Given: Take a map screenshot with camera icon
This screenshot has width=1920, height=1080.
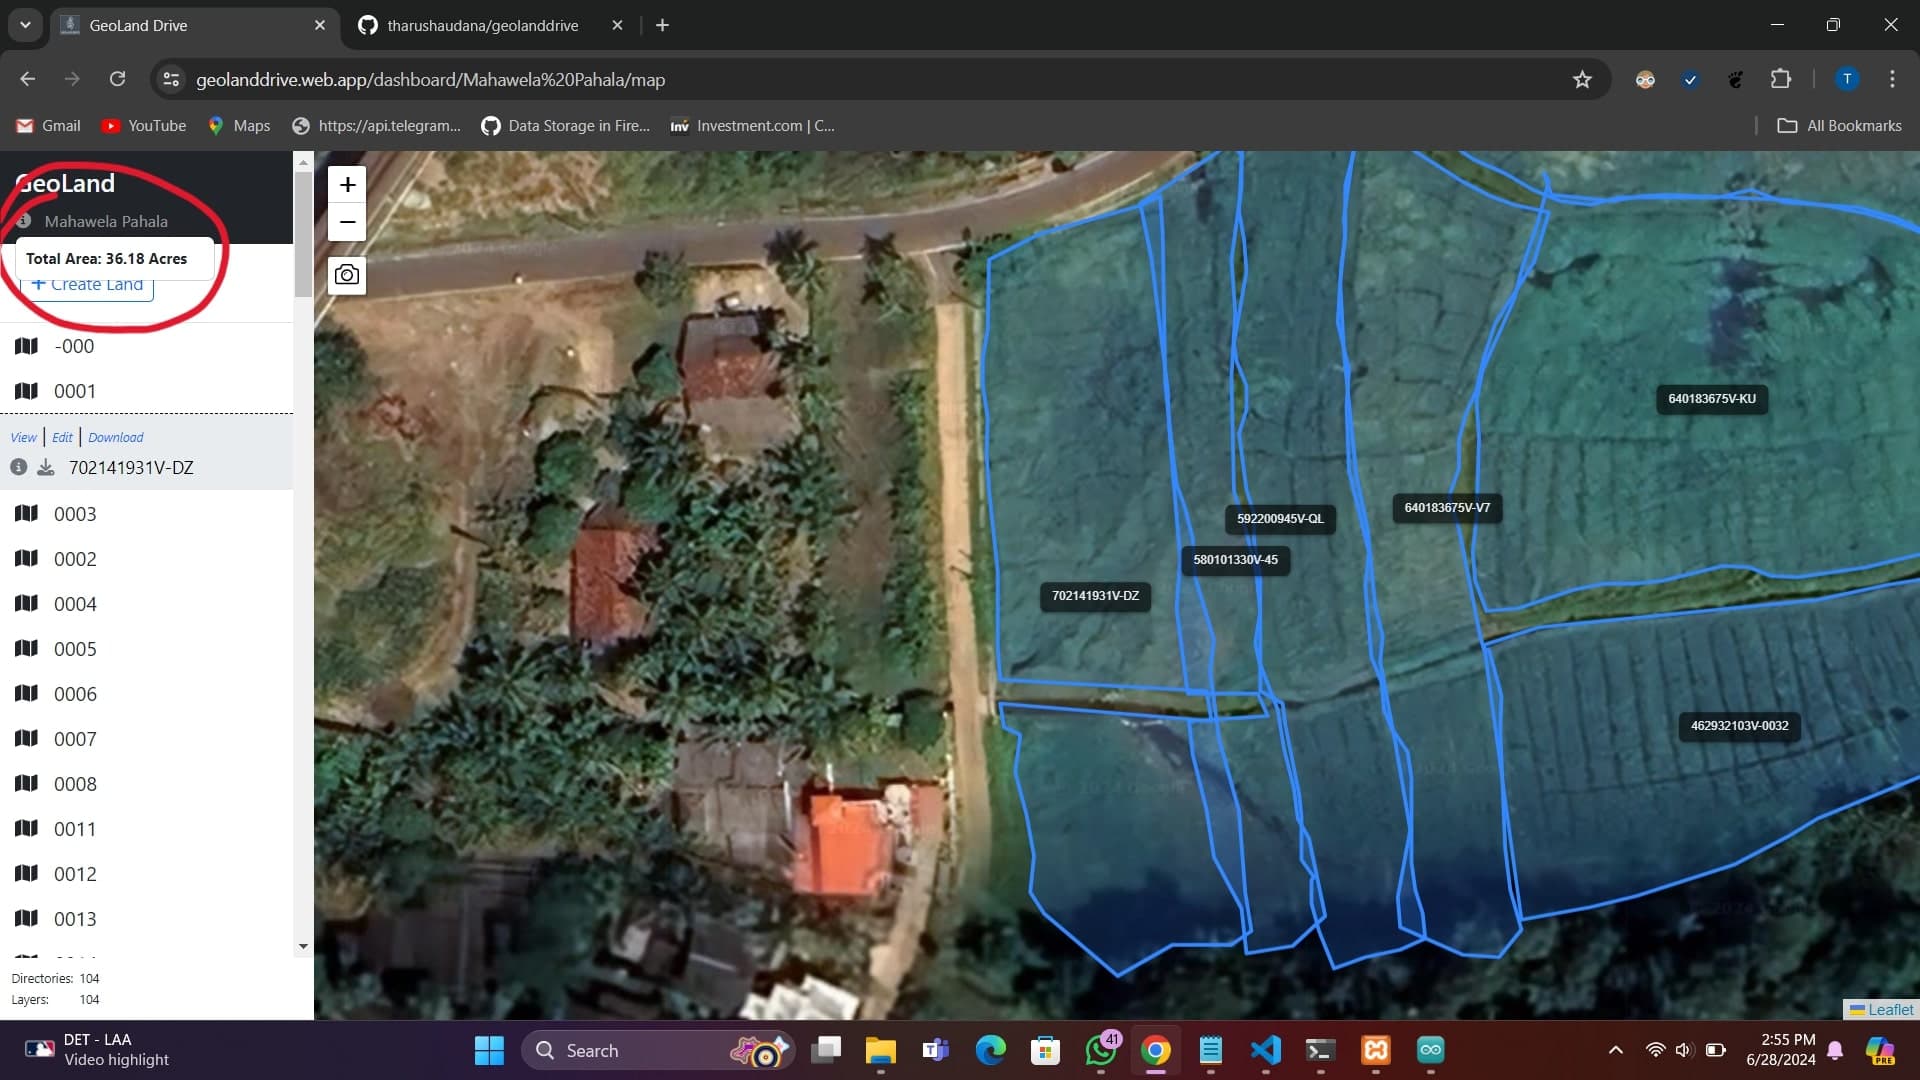Looking at the screenshot, I should point(347,275).
